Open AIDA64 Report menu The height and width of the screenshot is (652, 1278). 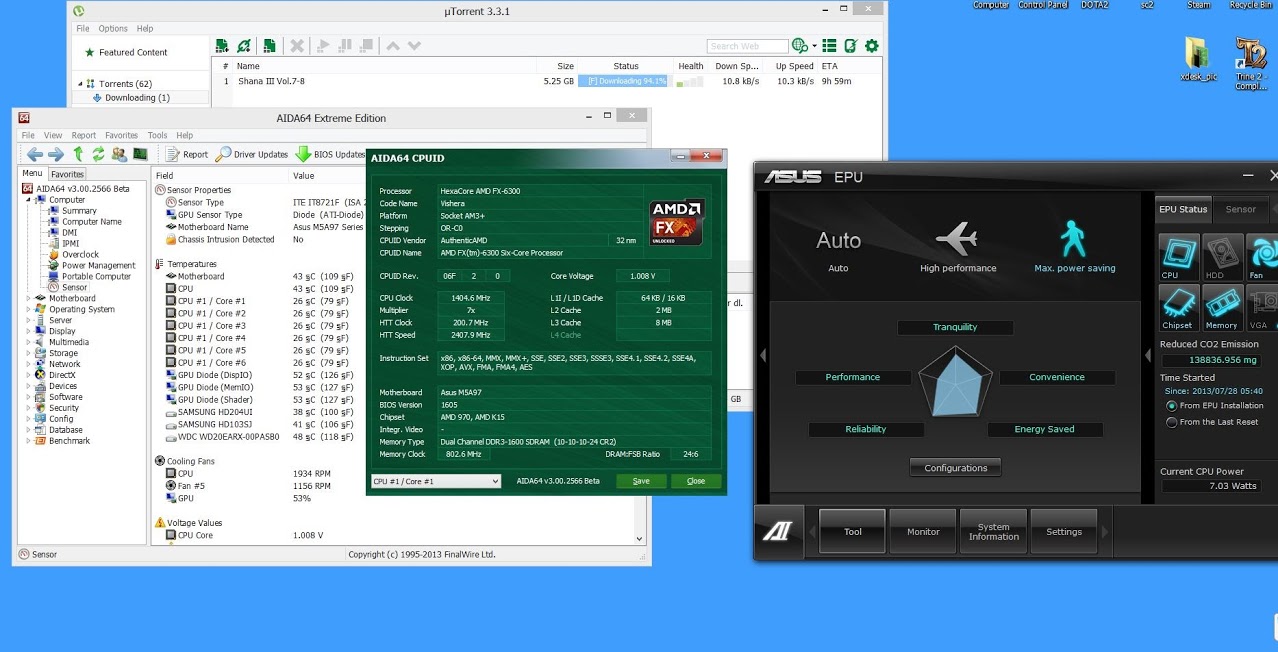84,135
